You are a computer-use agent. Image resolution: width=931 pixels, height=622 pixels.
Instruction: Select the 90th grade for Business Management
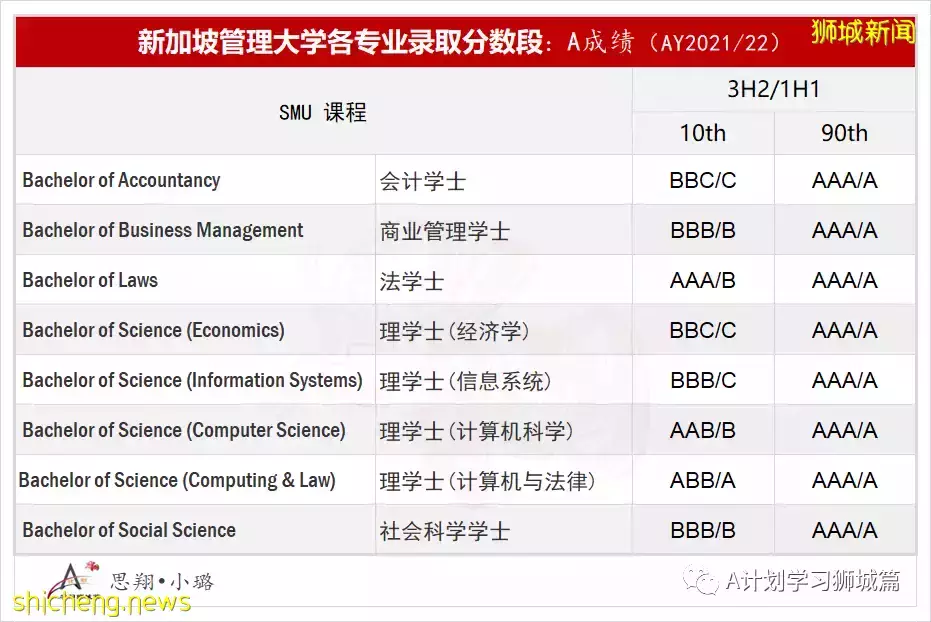coord(844,230)
